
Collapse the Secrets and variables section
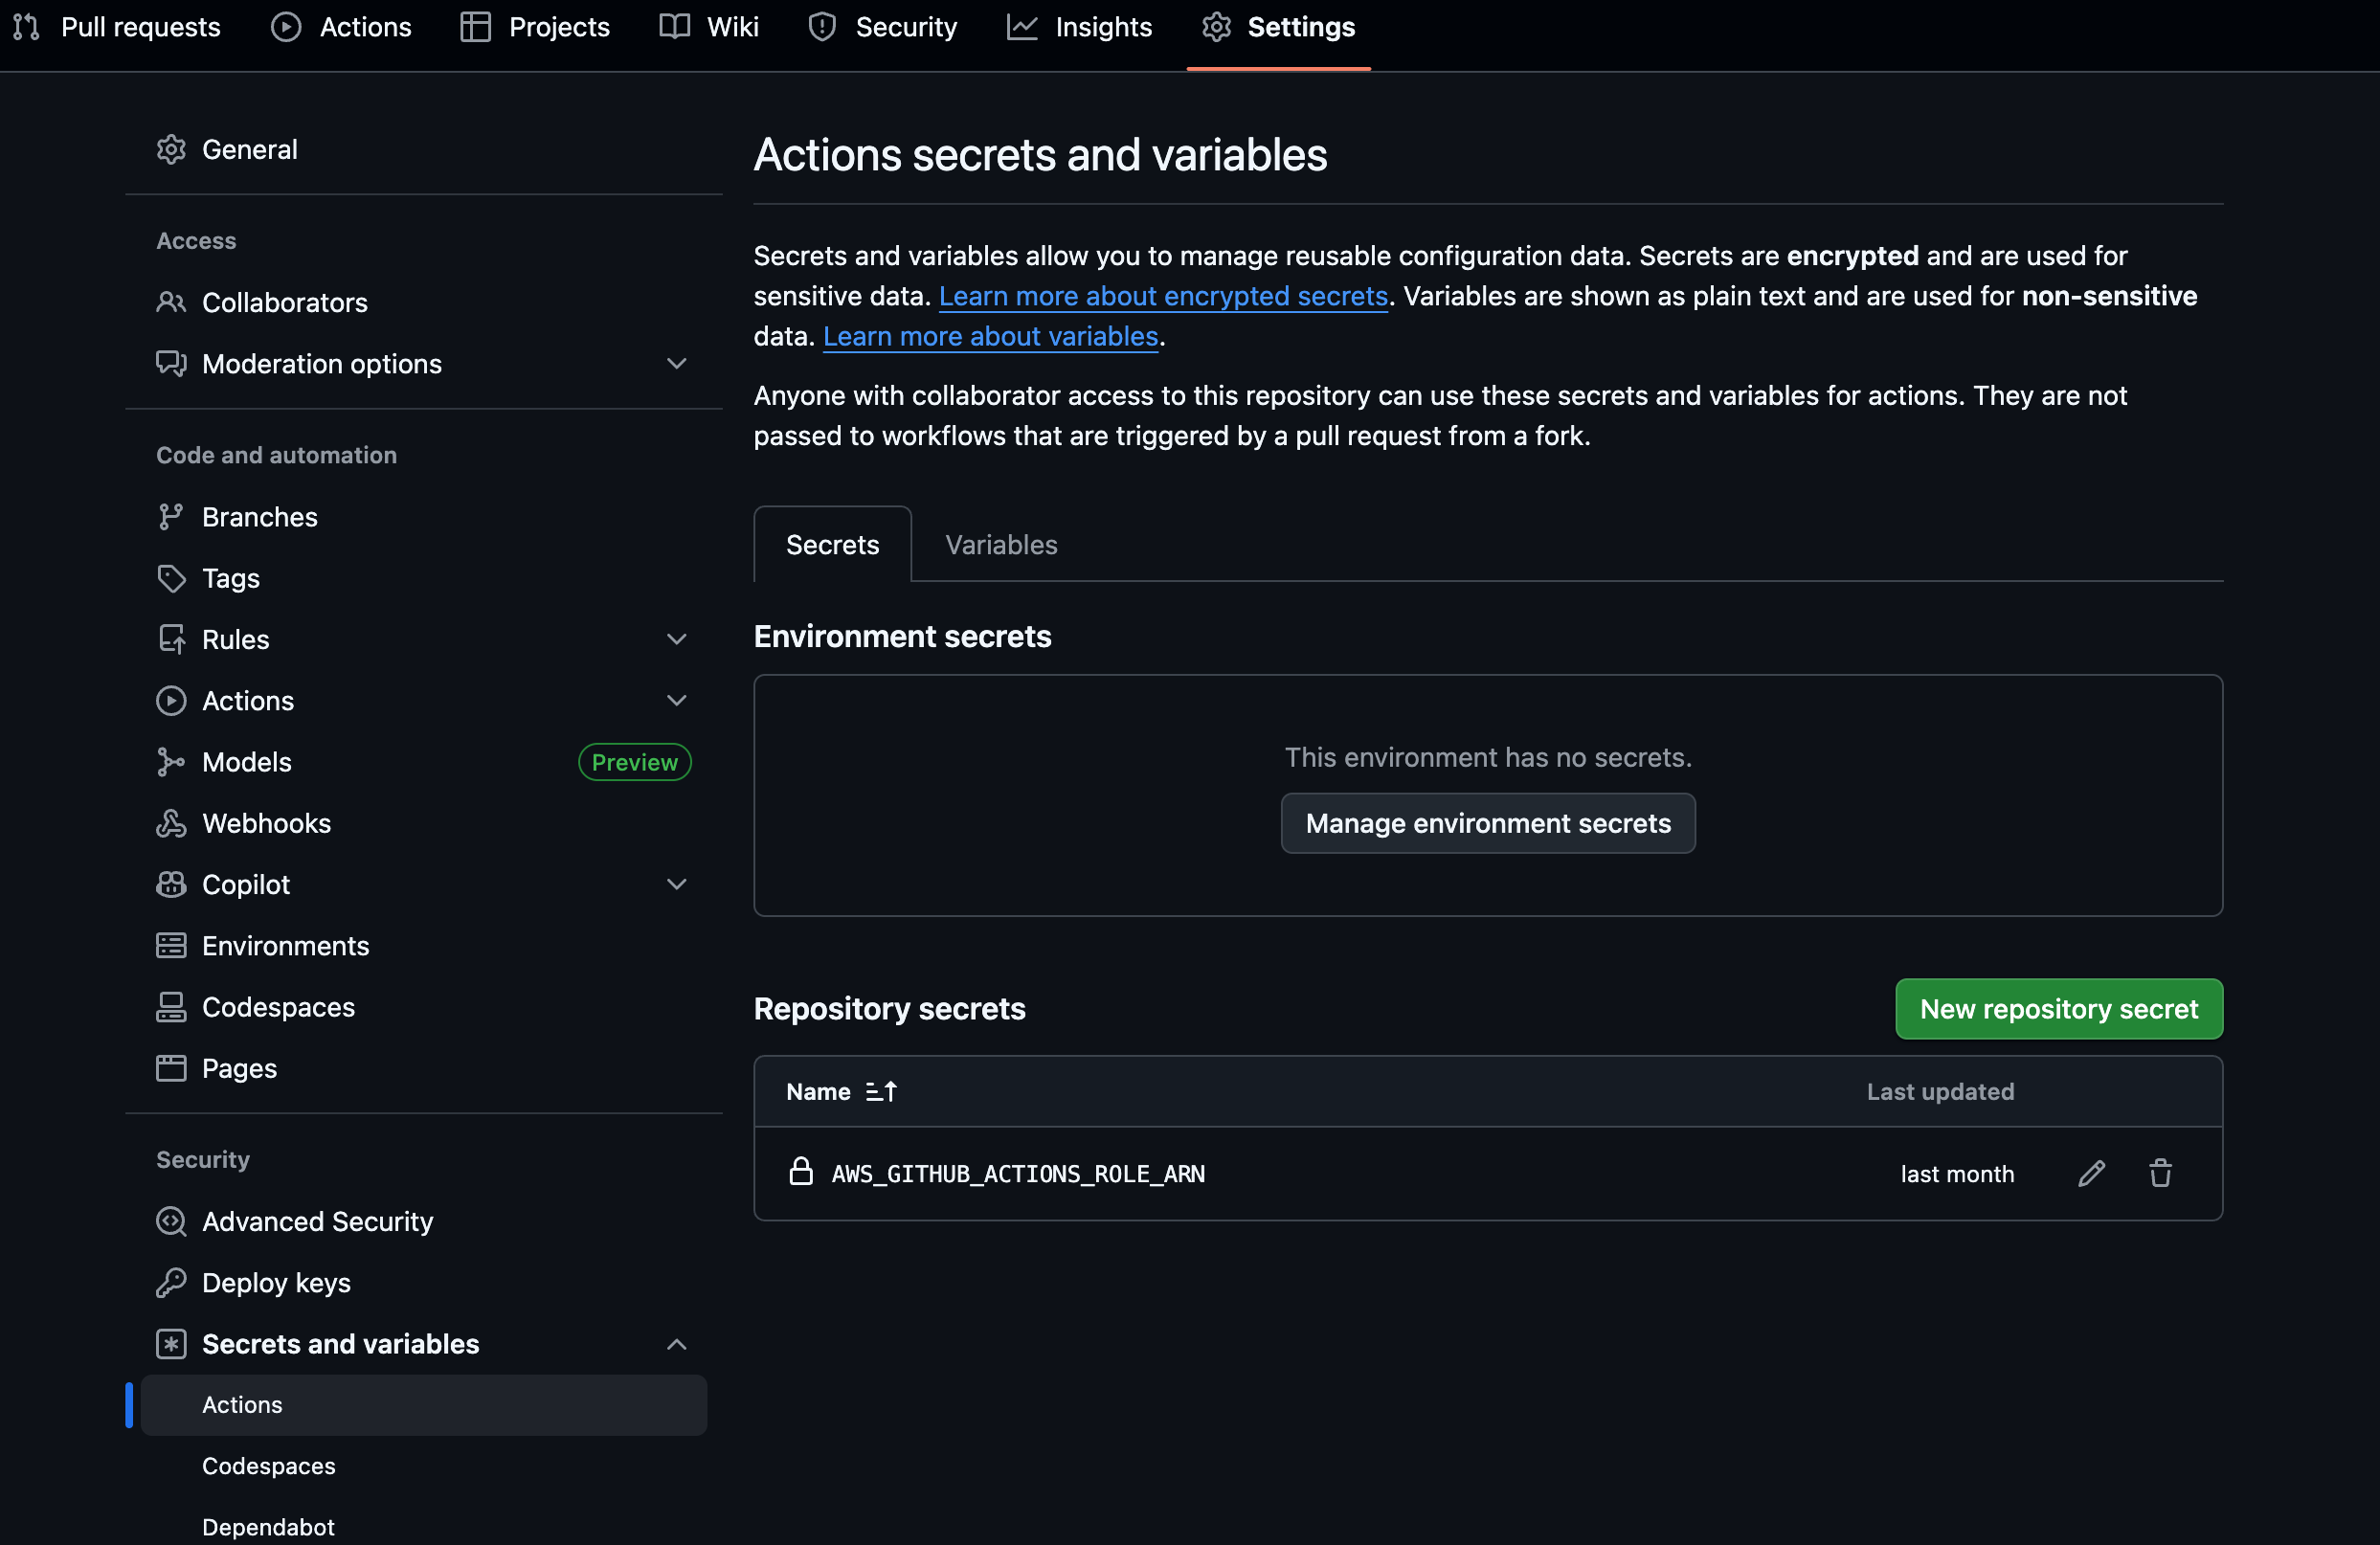point(677,1344)
